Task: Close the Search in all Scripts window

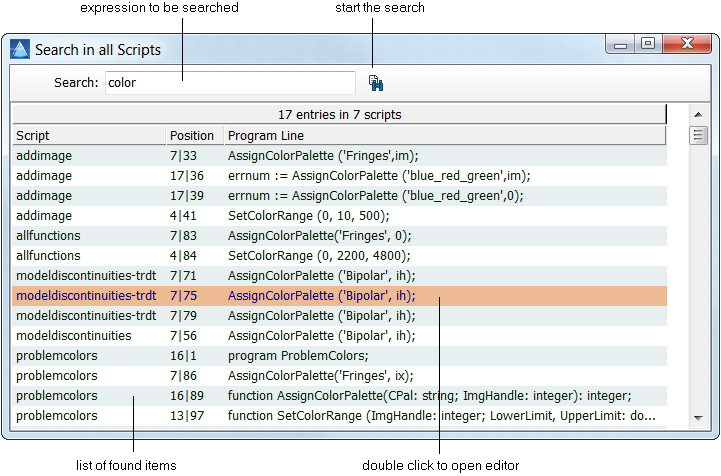Action: (687, 44)
